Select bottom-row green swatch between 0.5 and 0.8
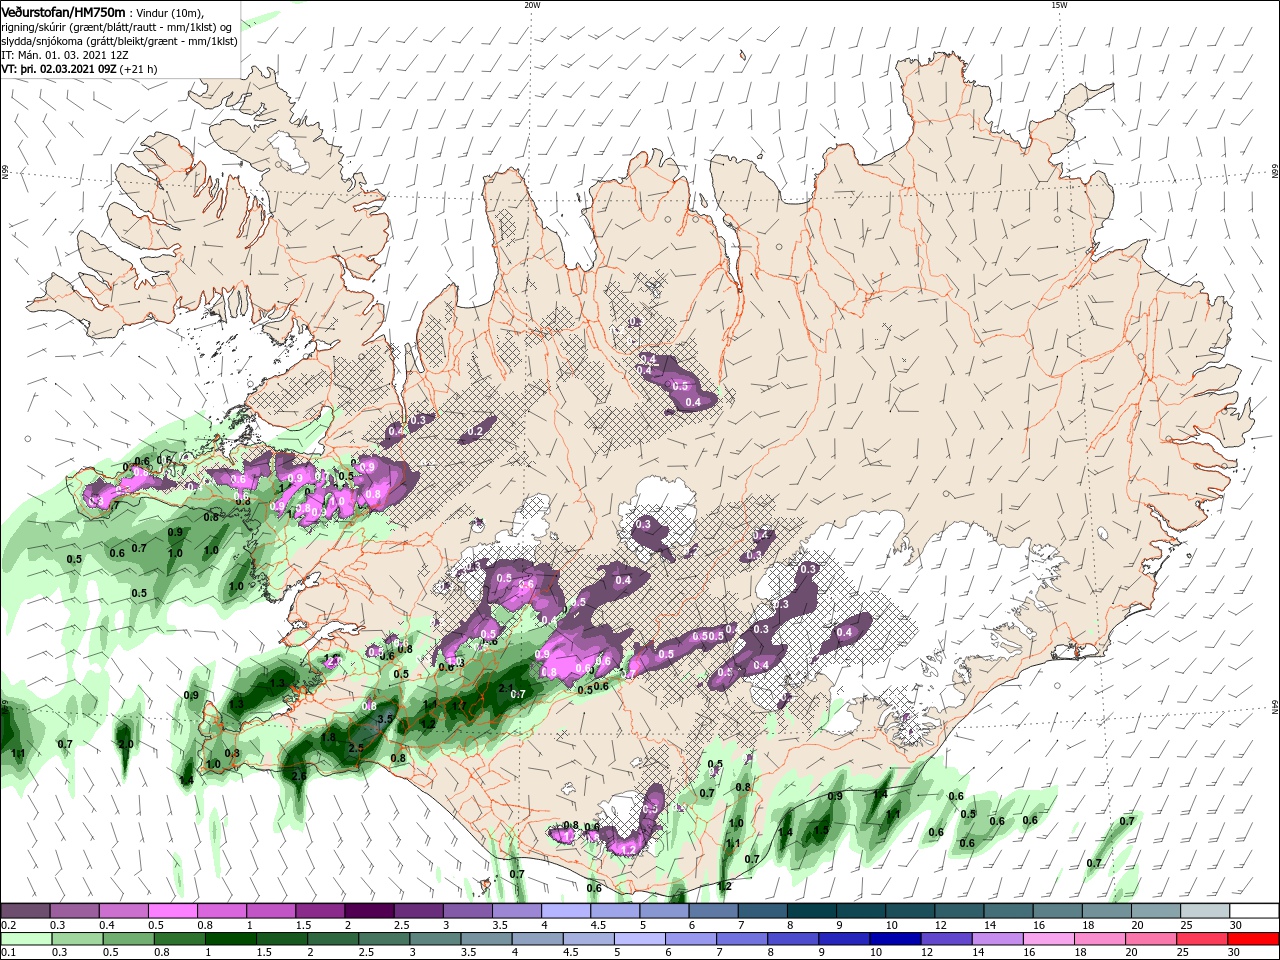1280x960 pixels. tap(128, 939)
